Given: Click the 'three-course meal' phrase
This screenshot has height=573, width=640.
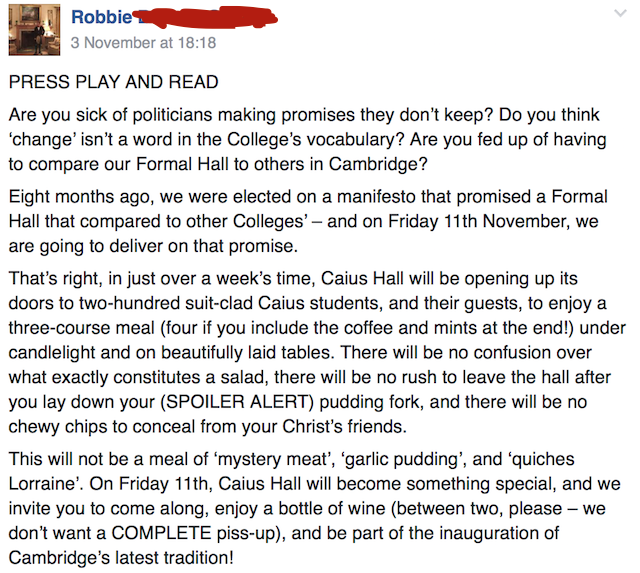Looking at the screenshot, I should point(82,328).
